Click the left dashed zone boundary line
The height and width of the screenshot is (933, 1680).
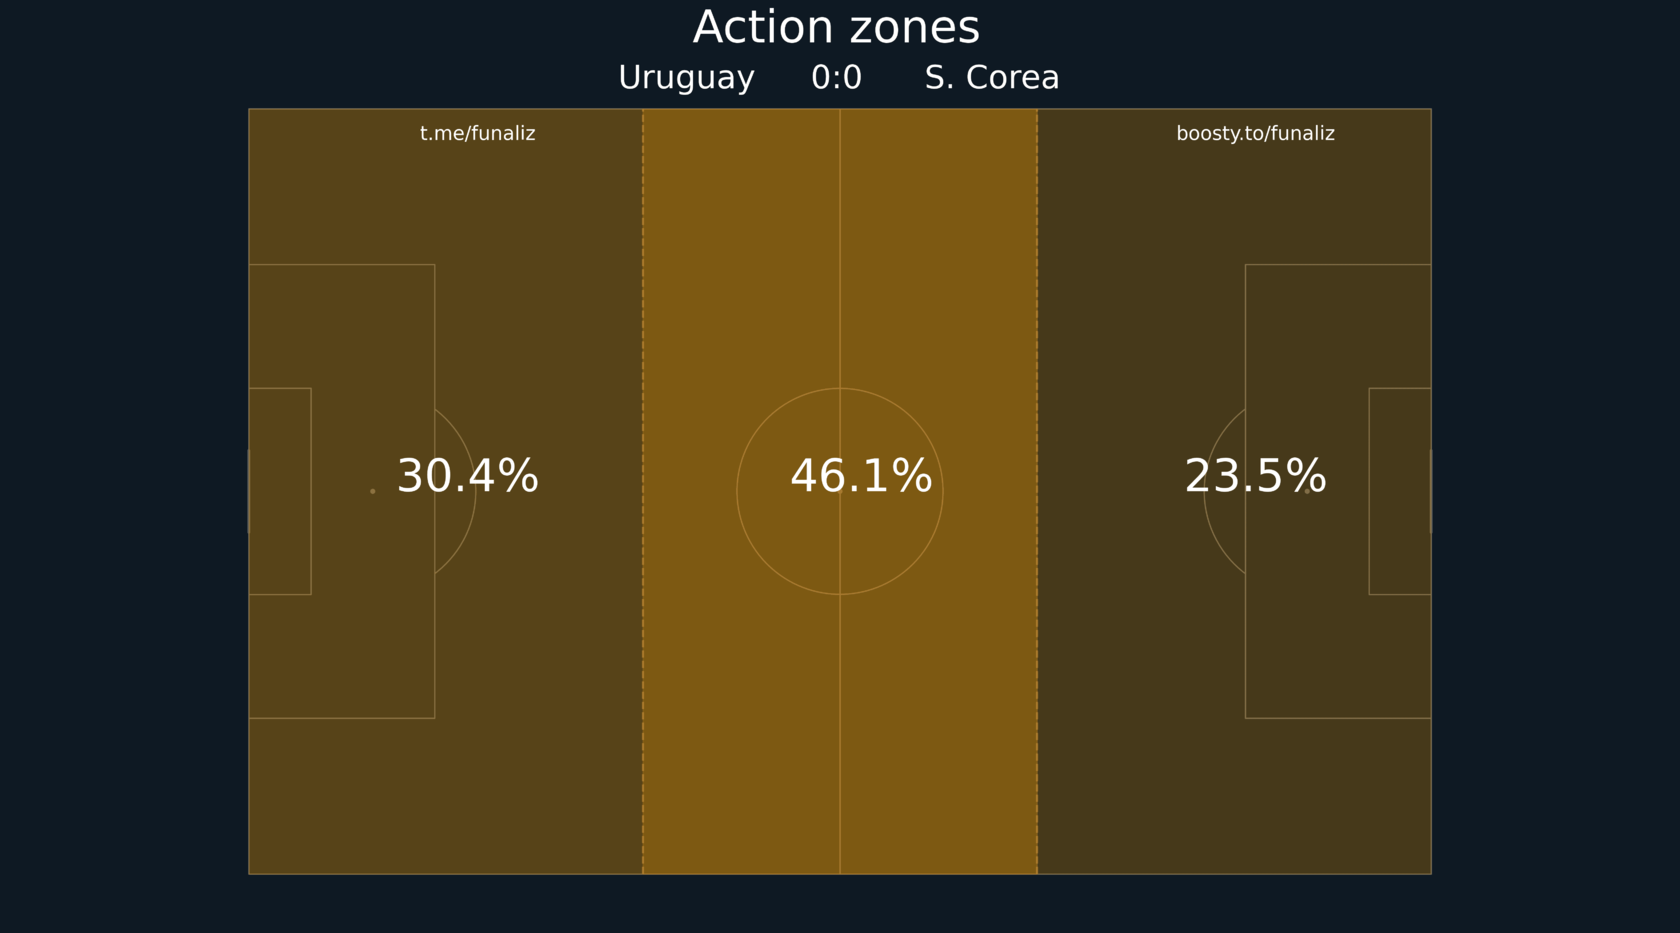point(643,491)
